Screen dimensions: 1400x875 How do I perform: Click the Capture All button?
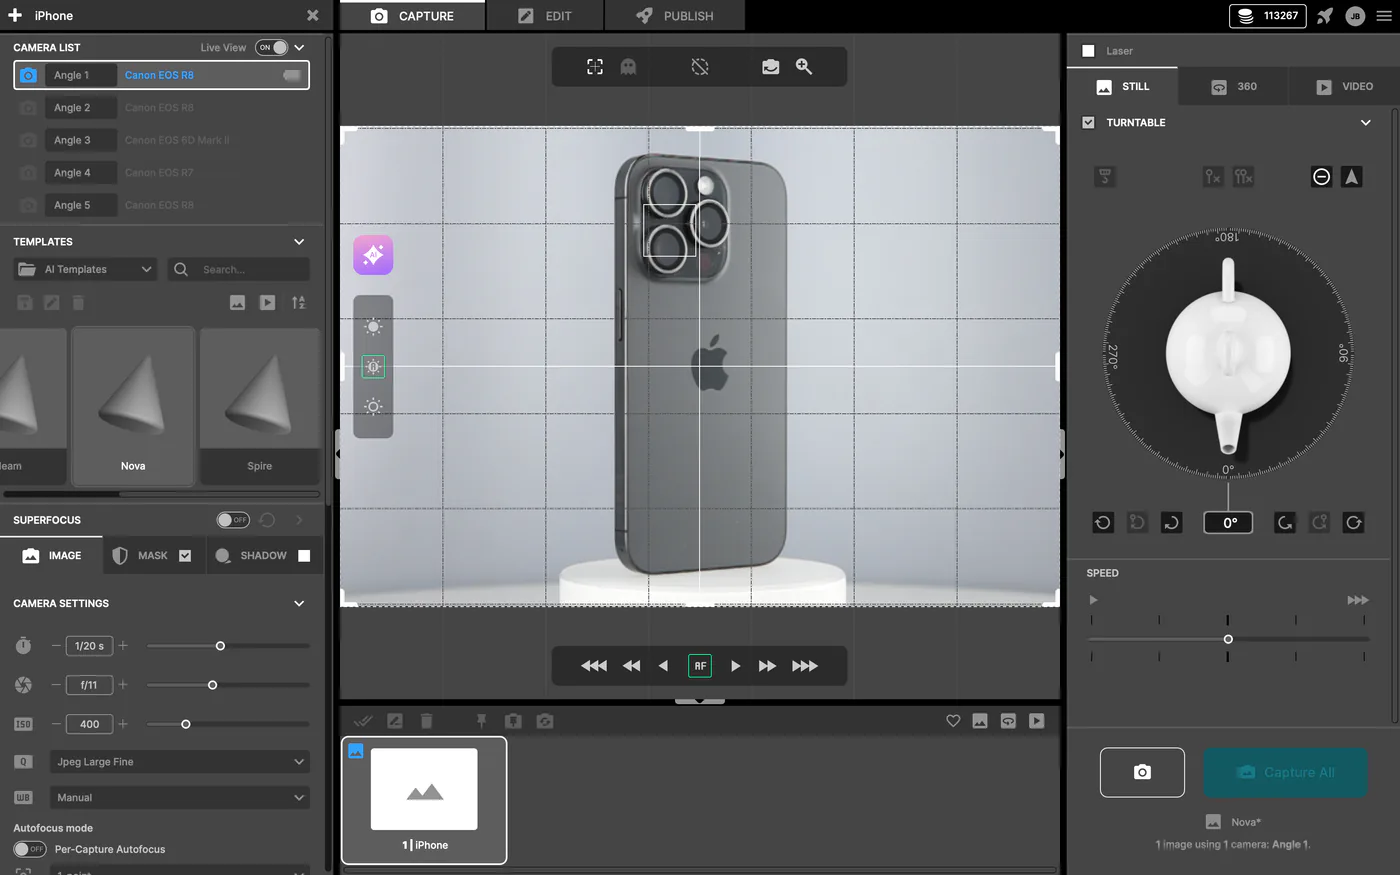tap(1285, 772)
